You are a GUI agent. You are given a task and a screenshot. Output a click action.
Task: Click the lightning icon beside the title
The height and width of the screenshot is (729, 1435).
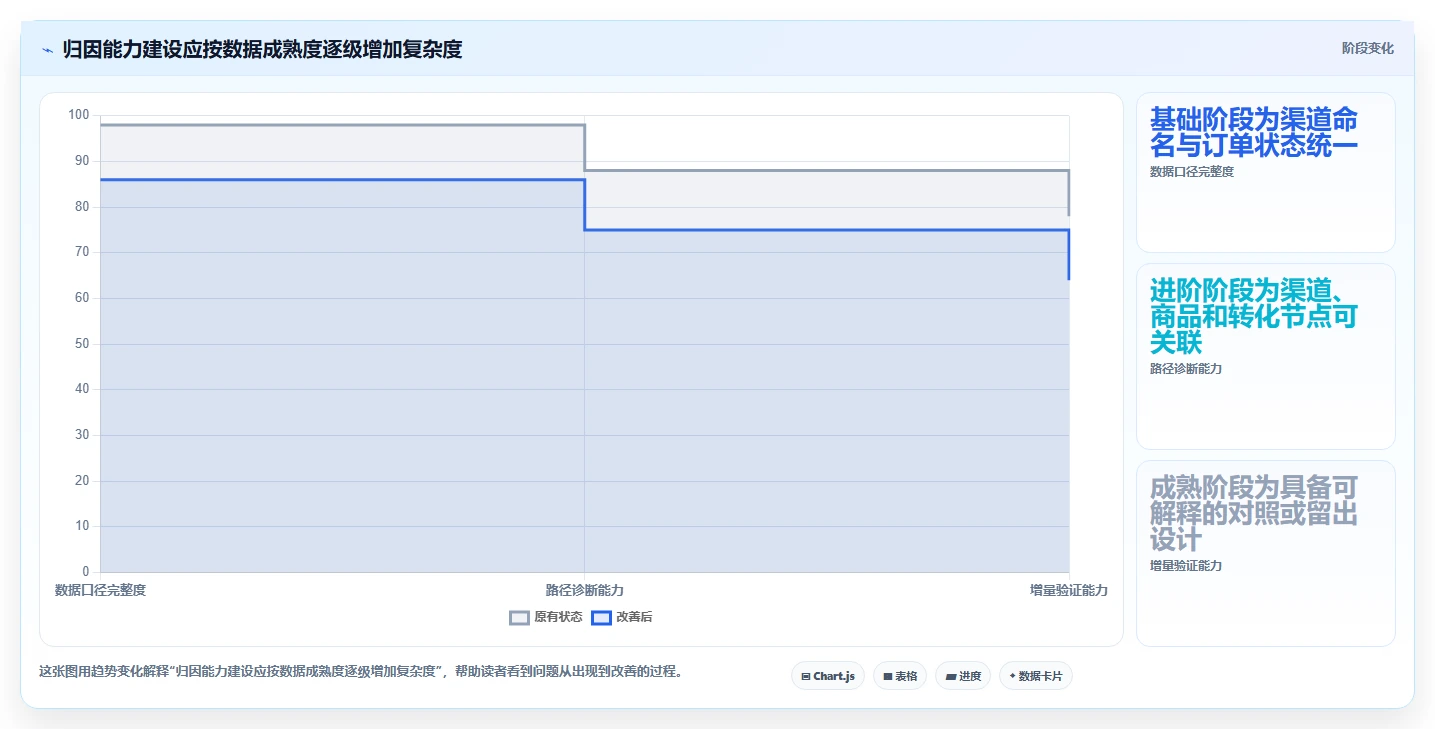point(48,50)
